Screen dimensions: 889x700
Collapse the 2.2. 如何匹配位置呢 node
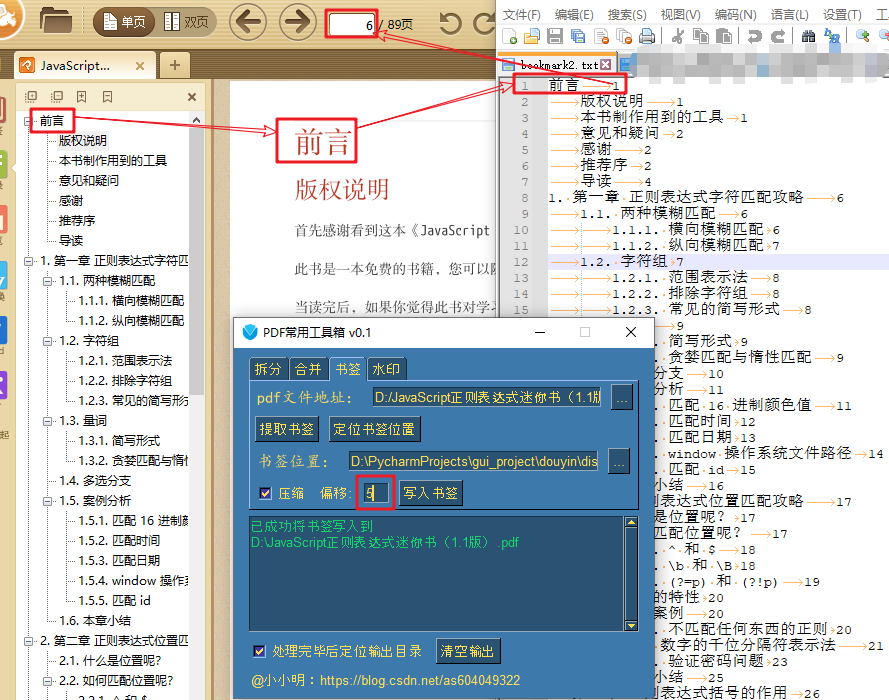click(x=48, y=681)
